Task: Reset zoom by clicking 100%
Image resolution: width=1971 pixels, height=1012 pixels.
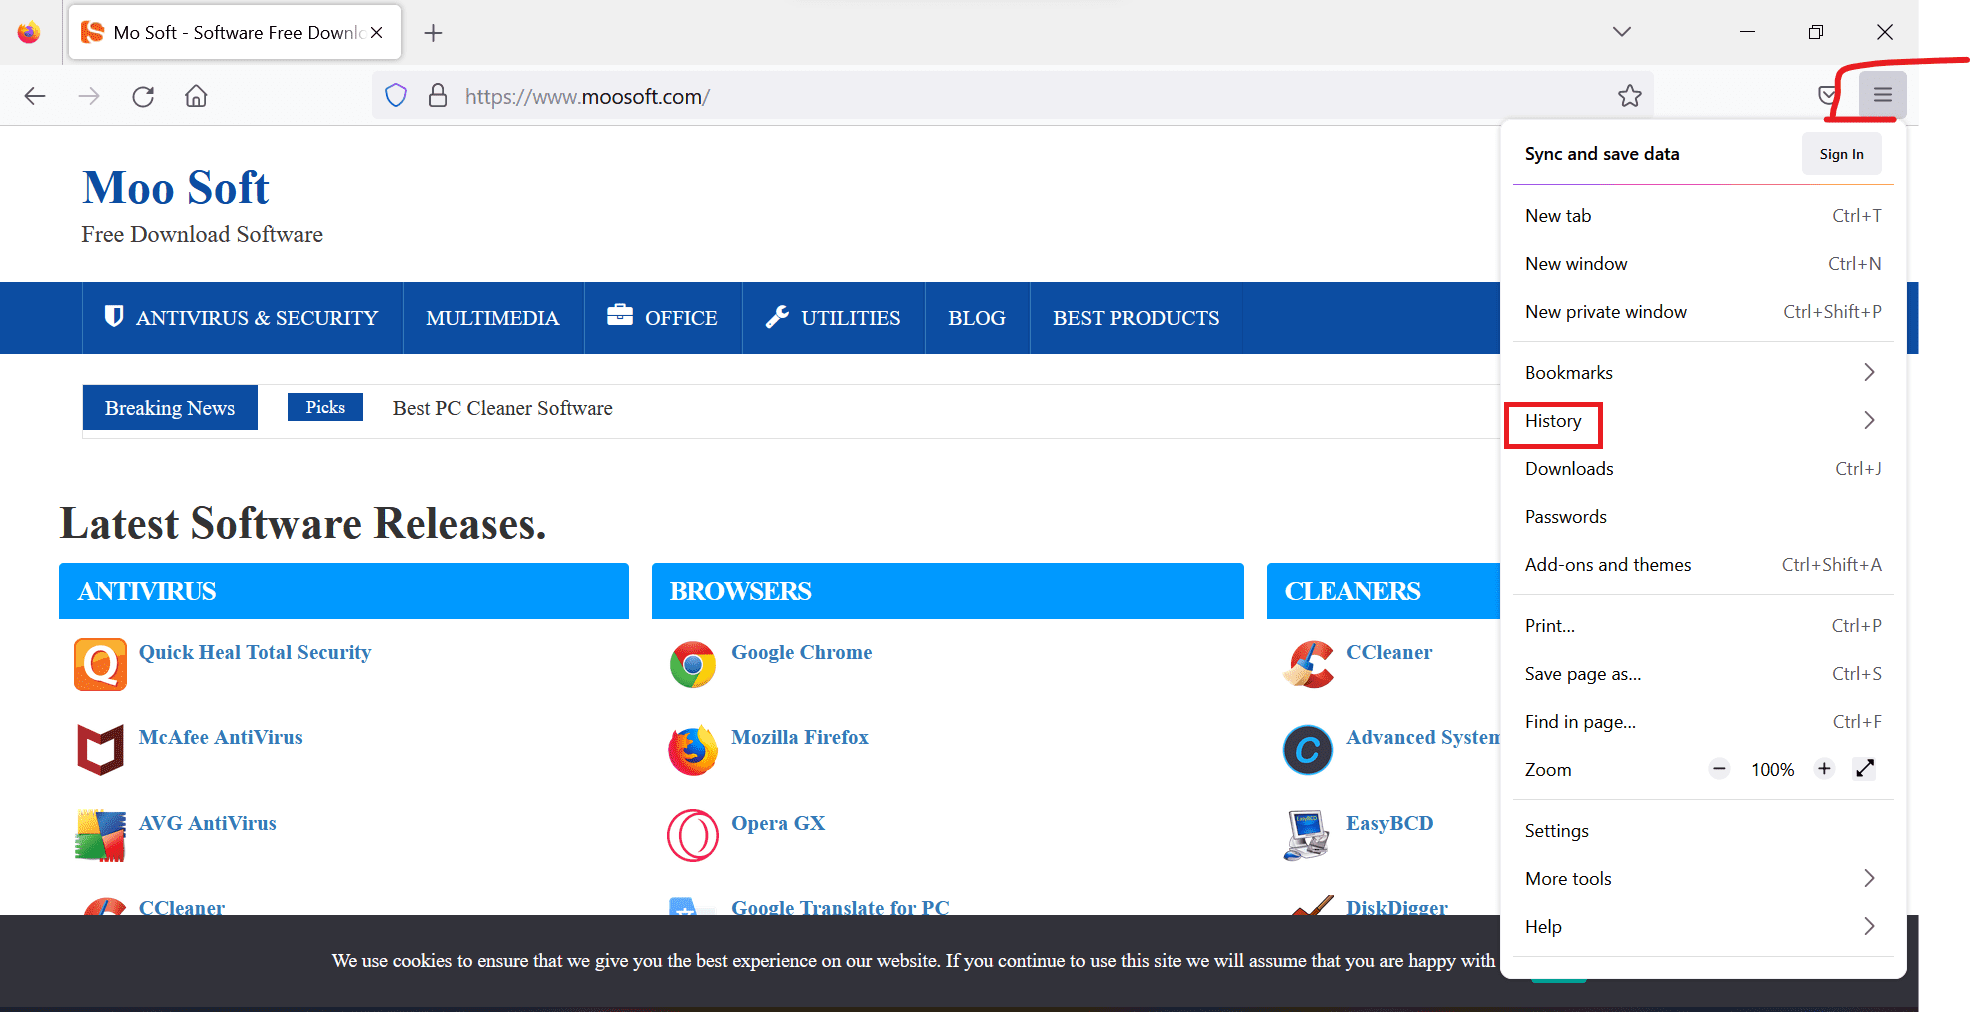Action: [x=1772, y=770]
